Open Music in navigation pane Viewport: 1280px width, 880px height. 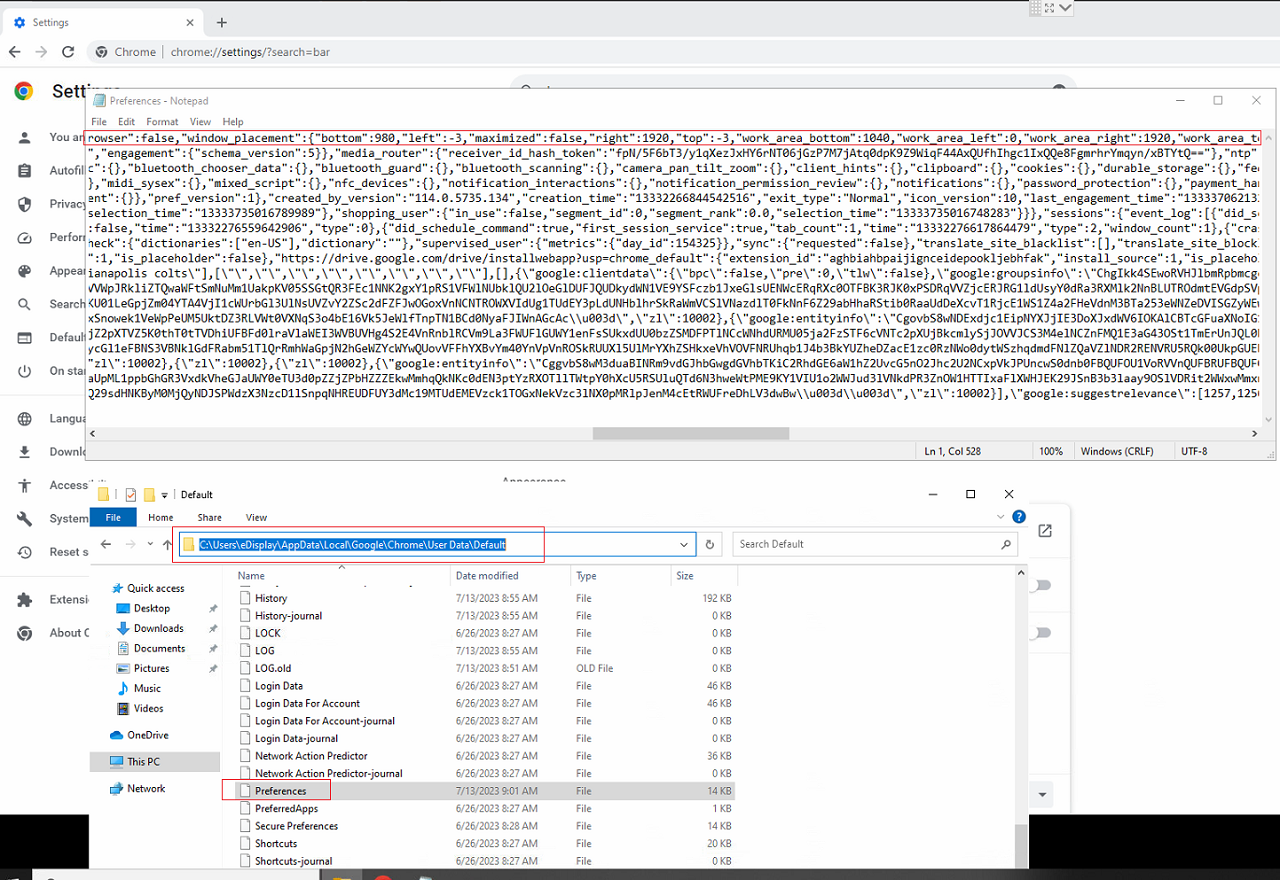pos(147,688)
